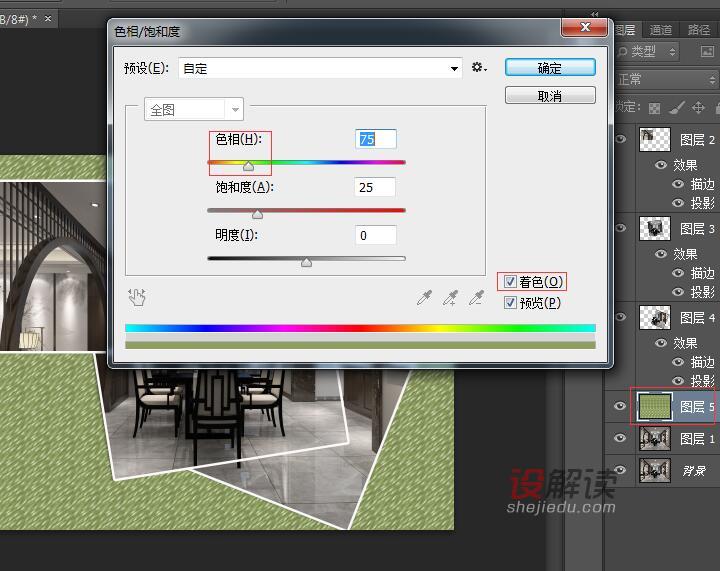Select the add-to-sample eyedropper
This screenshot has height=571, width=720.
click(x=450, y=297)
